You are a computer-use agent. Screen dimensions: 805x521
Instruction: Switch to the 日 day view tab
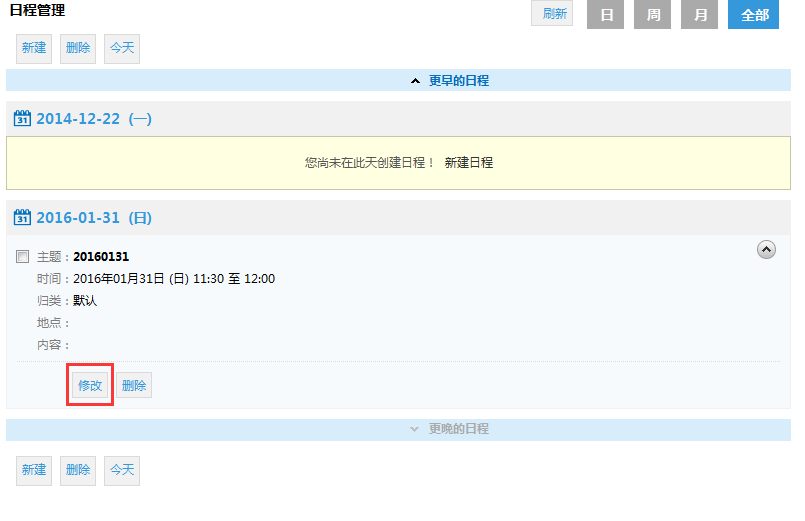[x=606, y=15]
